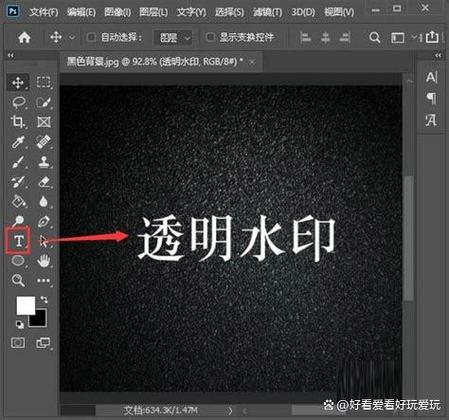Select the Zoom tool in the toolbox
Image resolution: width=449 pixels, height=420 pixels.
click(x=18, y=280)
